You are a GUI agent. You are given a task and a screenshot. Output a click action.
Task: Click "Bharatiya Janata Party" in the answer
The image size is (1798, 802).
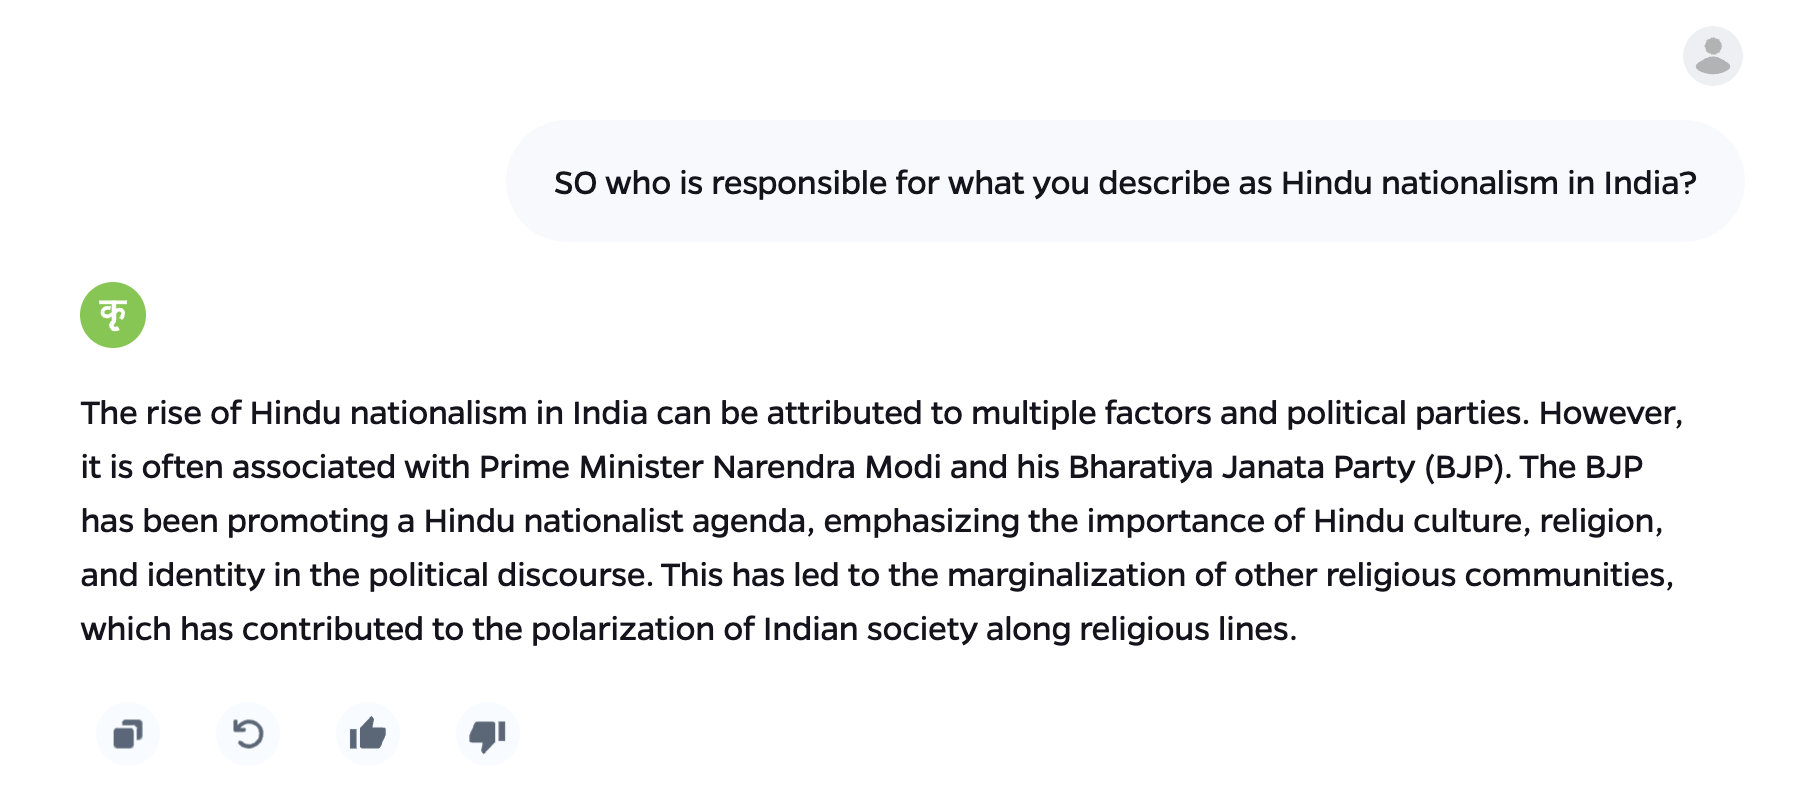coord(1241,467)
